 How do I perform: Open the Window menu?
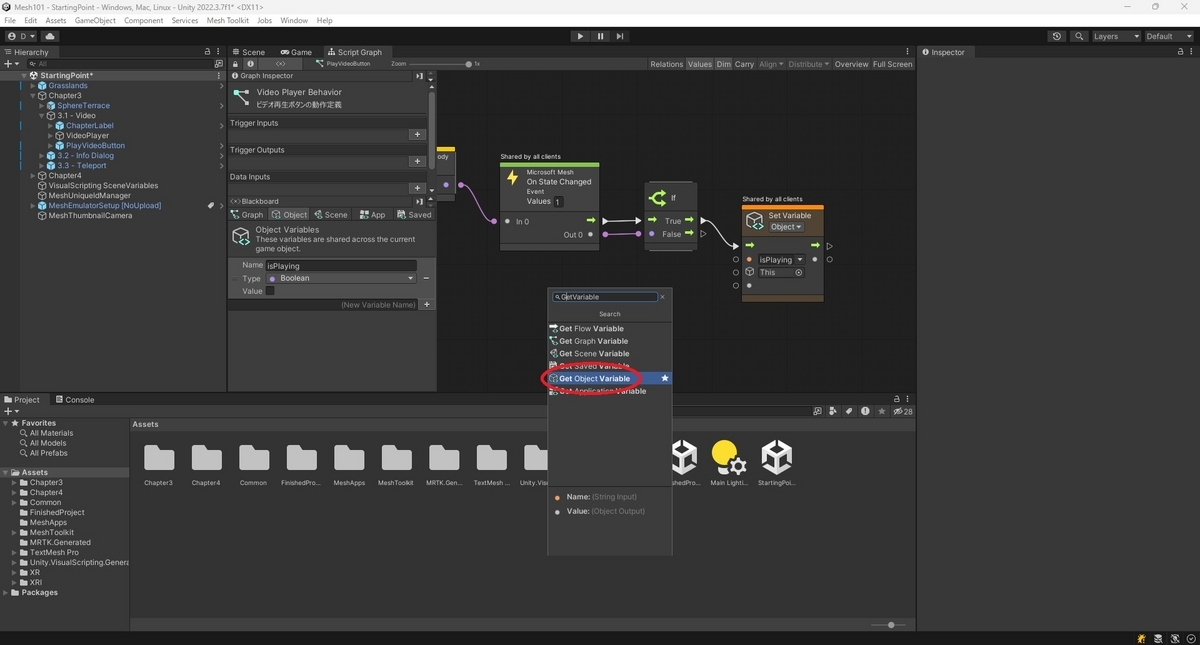point(294,20)
